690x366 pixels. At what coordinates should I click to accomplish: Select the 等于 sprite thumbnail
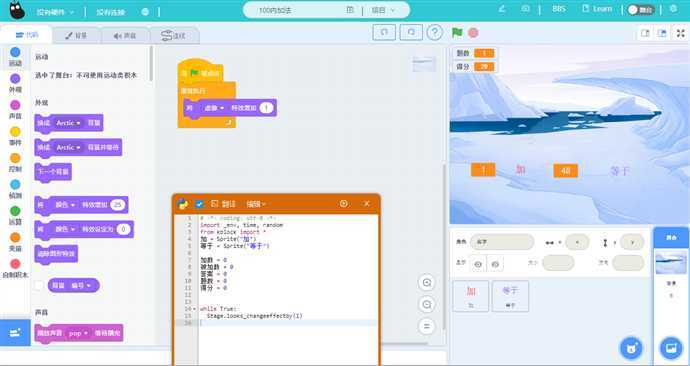click(x=510, y=296)
